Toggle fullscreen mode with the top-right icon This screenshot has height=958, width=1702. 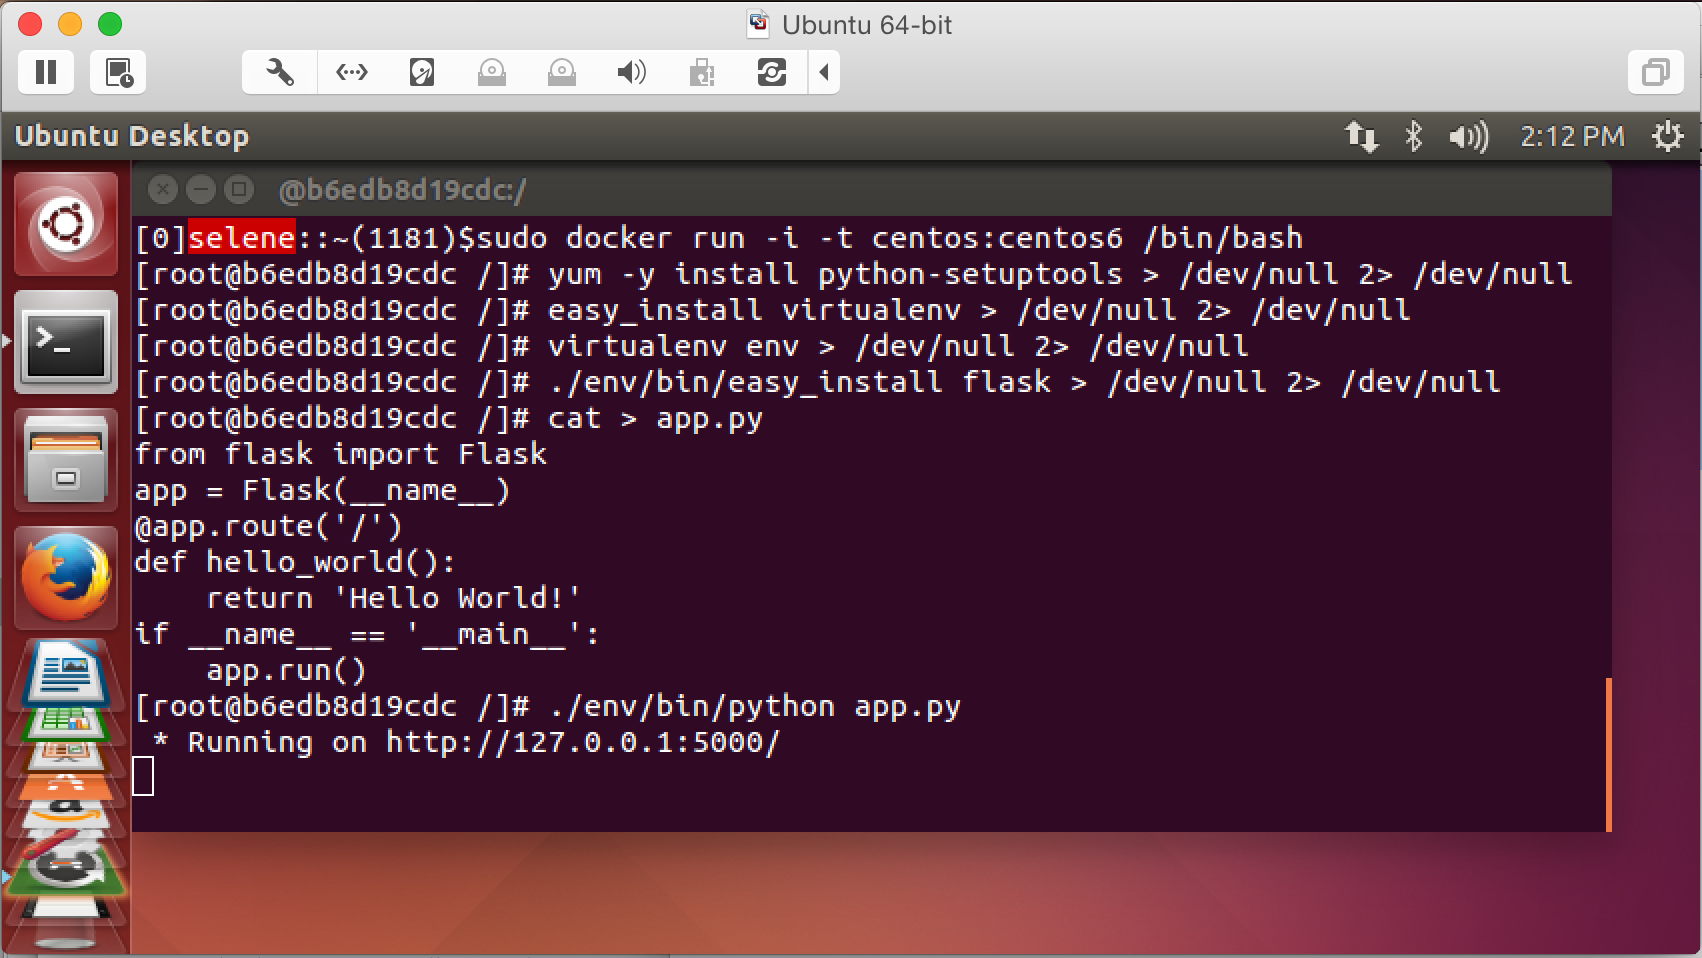(x=1657, y=71)
